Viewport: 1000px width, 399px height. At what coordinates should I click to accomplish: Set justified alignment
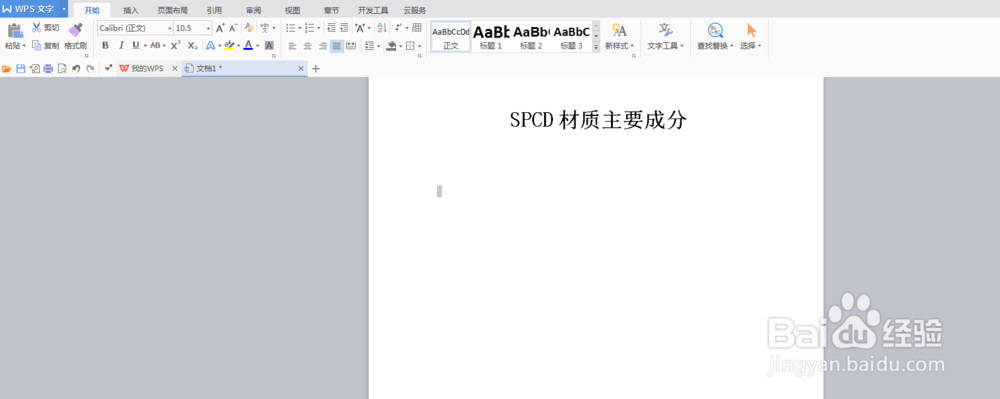tap(337, 46)
